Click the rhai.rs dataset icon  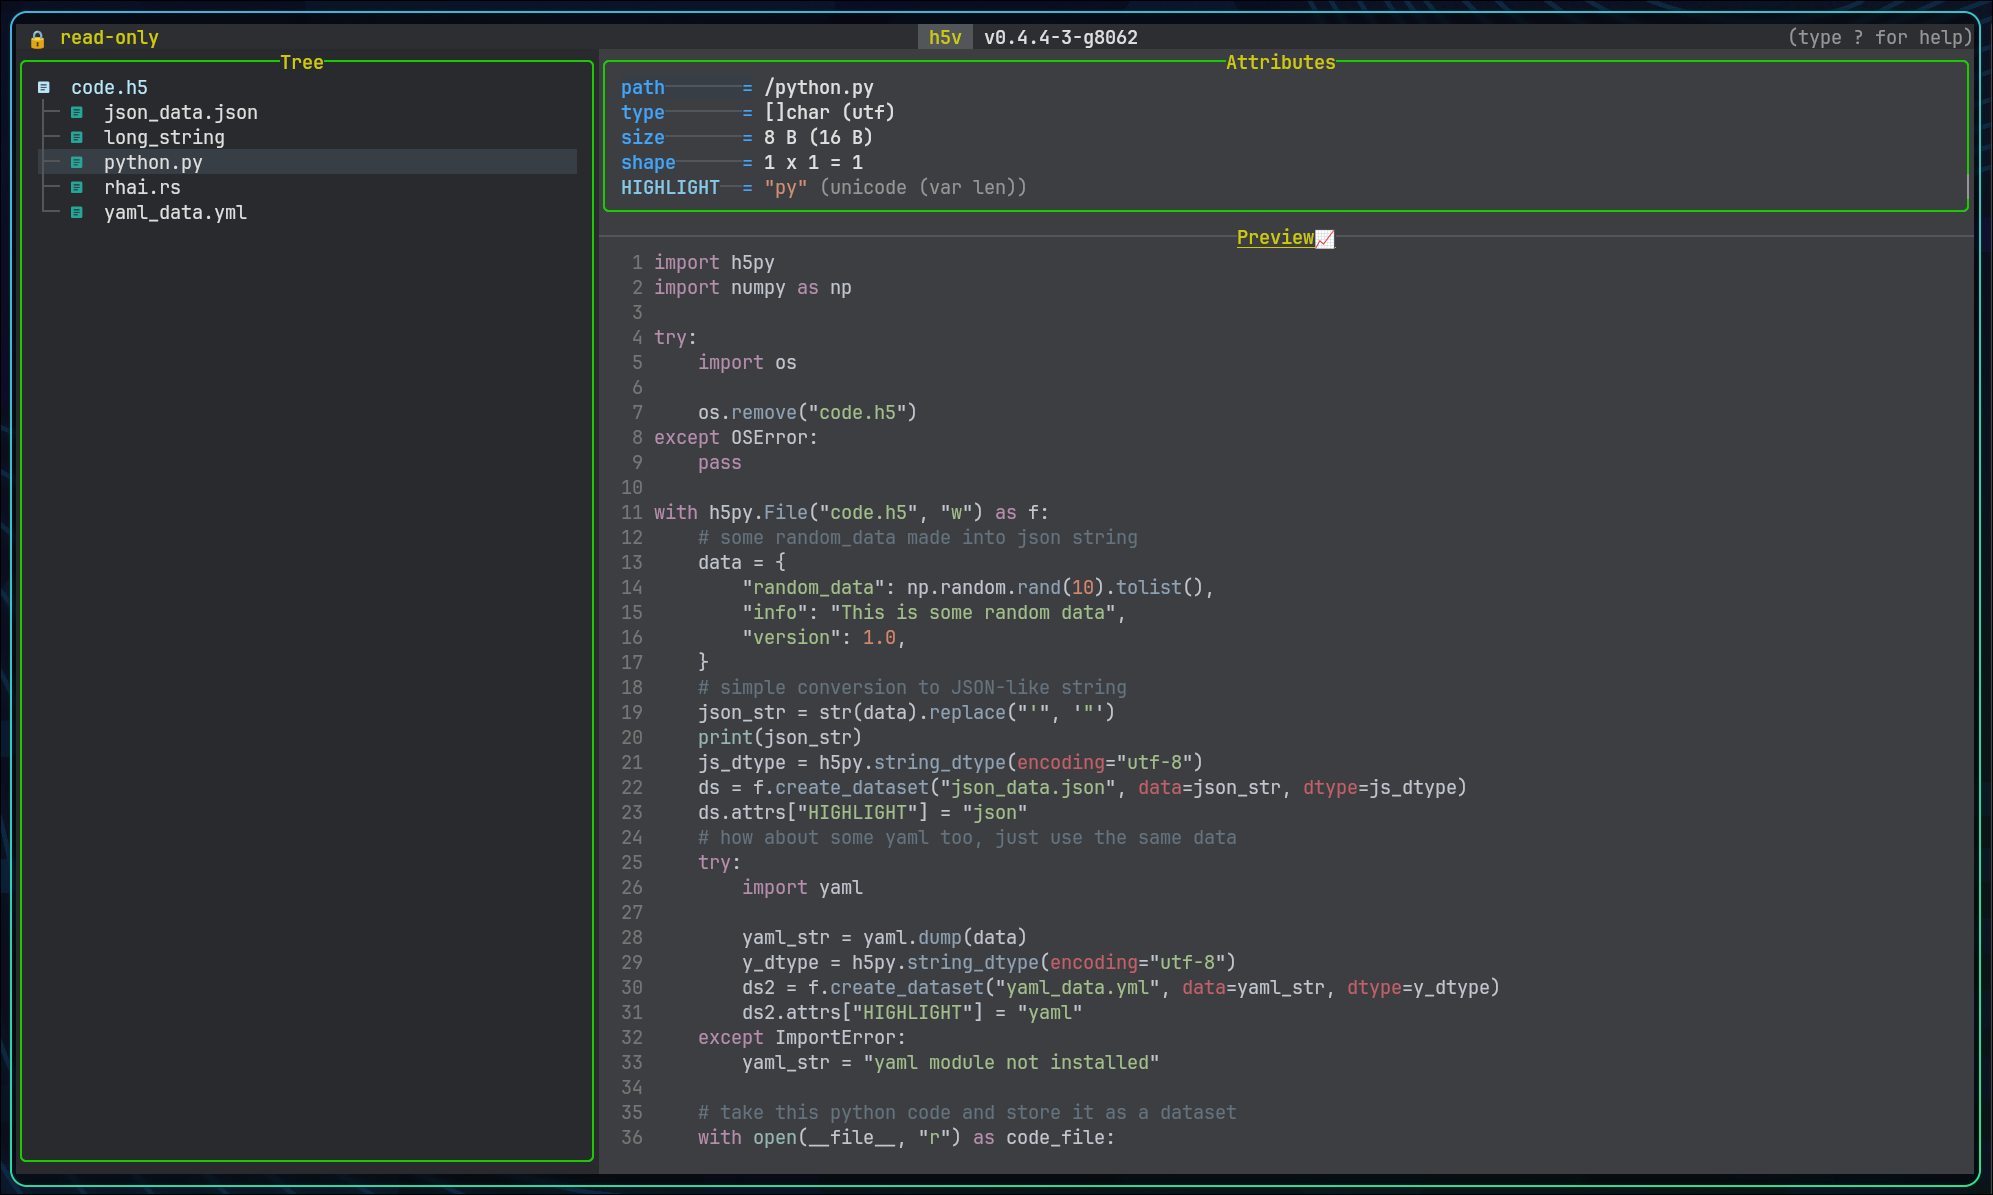pyautogui.click(x=77, y=187)
